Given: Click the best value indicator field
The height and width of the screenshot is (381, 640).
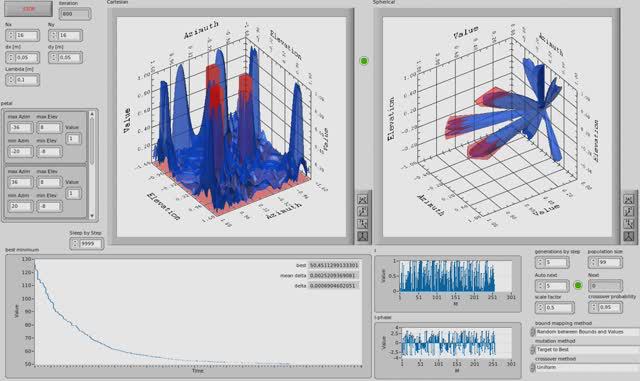Looking at the screenshot, I should pos(333,265).
